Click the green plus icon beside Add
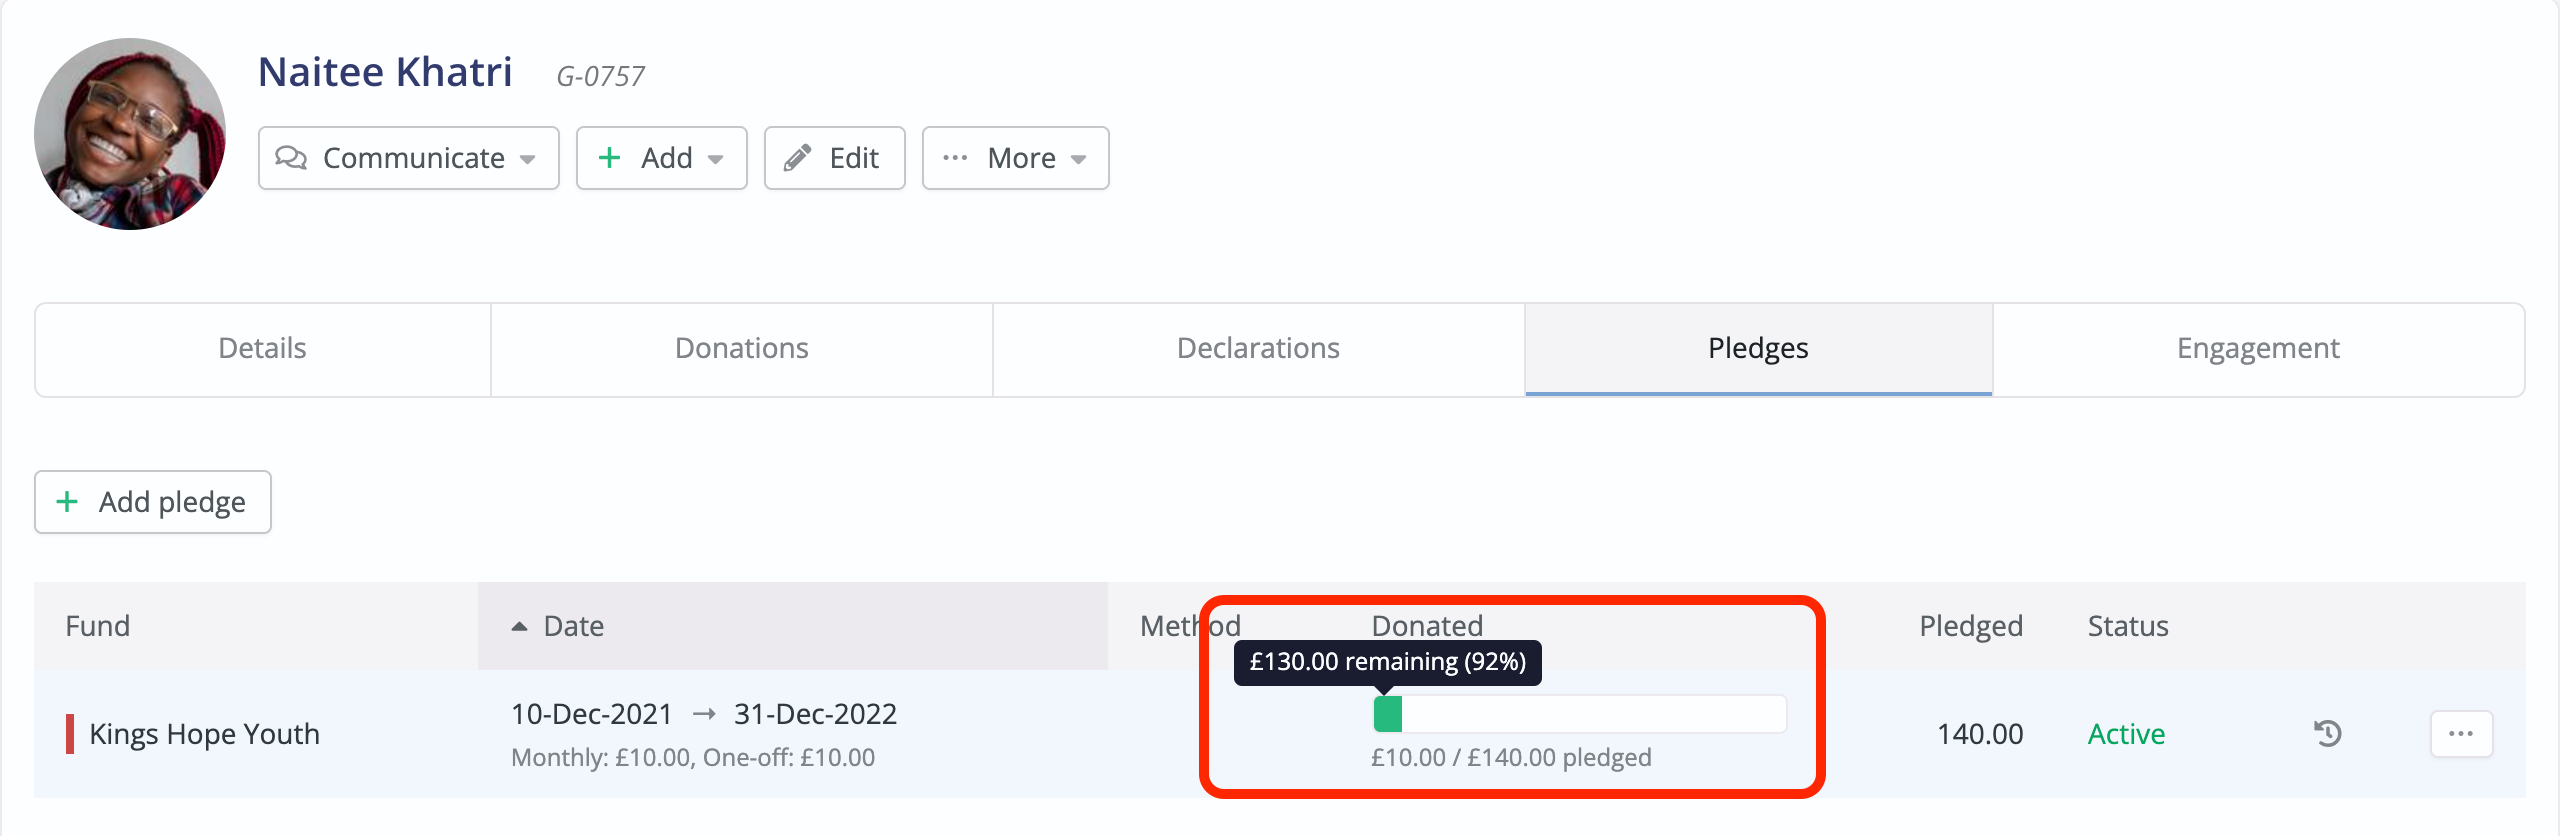Viewport: 2560px width, 836px height. pos(609,158)
